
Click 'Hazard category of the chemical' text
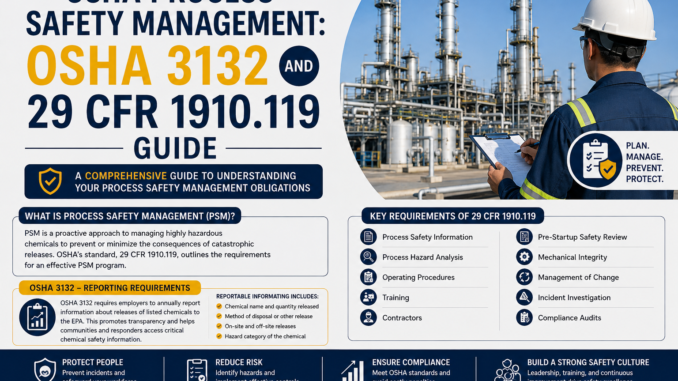[265, 336]
